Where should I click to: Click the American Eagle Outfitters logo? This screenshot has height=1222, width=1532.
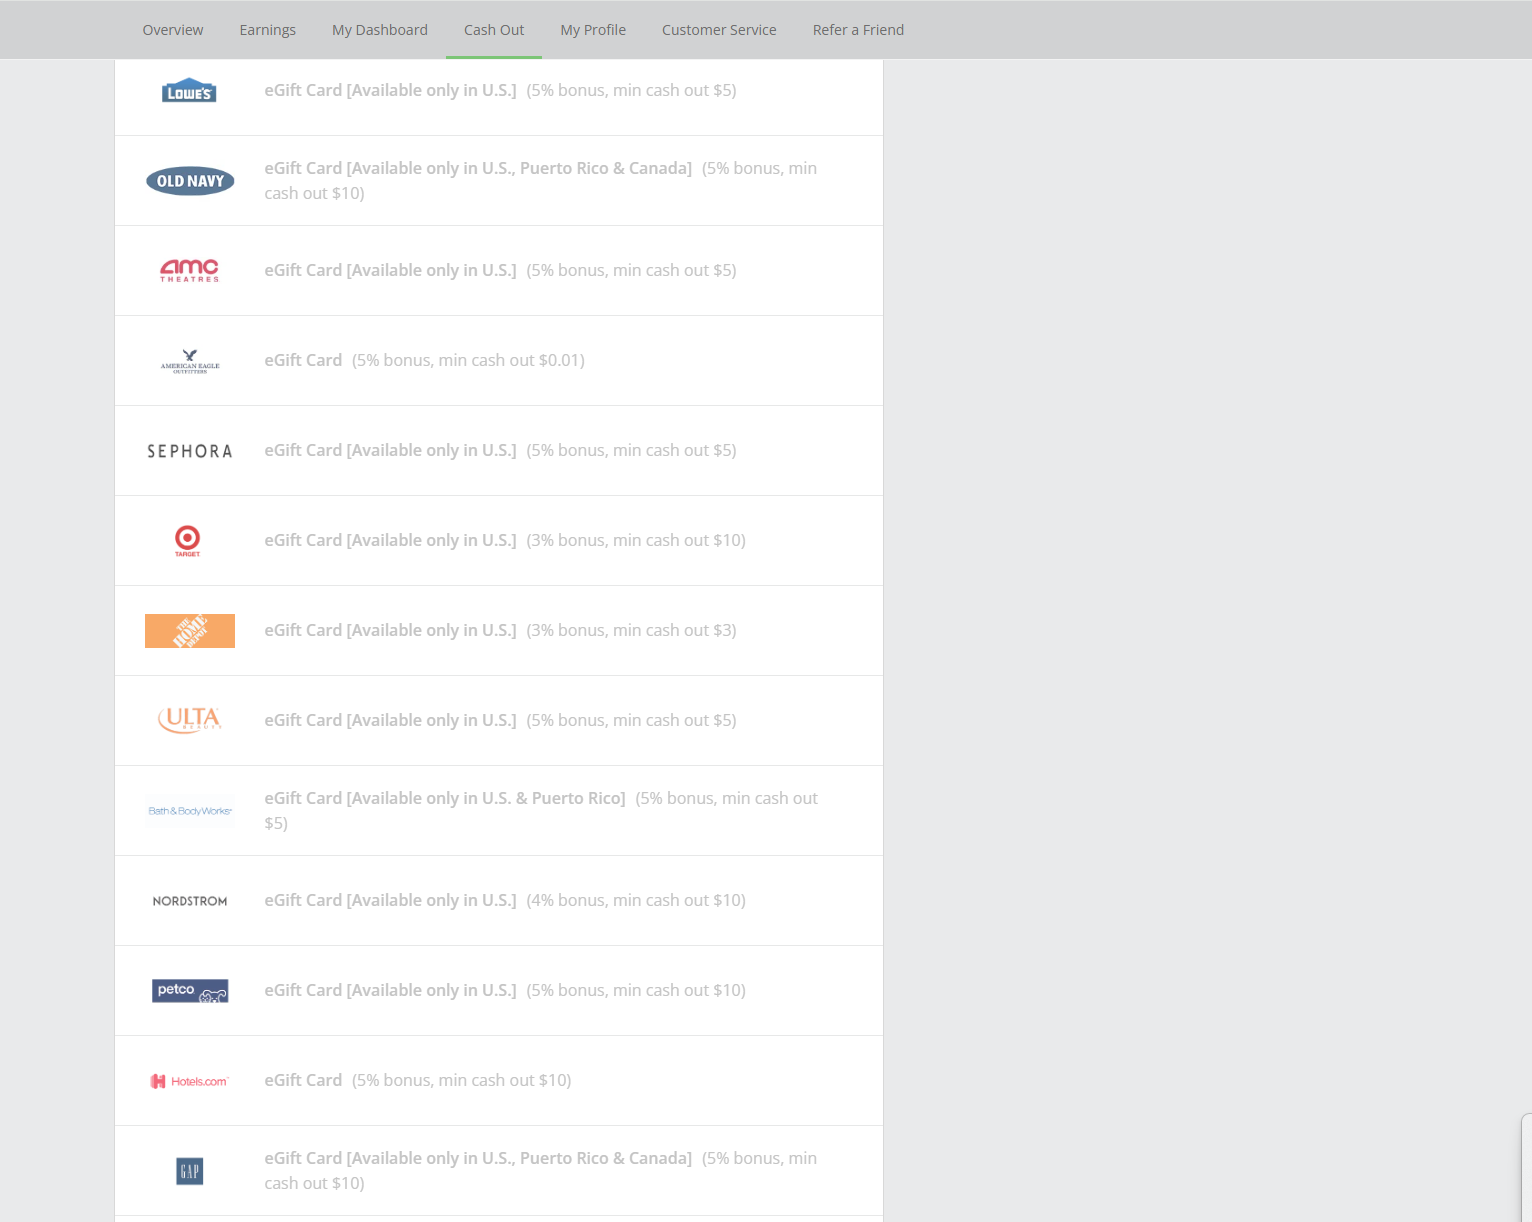190,361
